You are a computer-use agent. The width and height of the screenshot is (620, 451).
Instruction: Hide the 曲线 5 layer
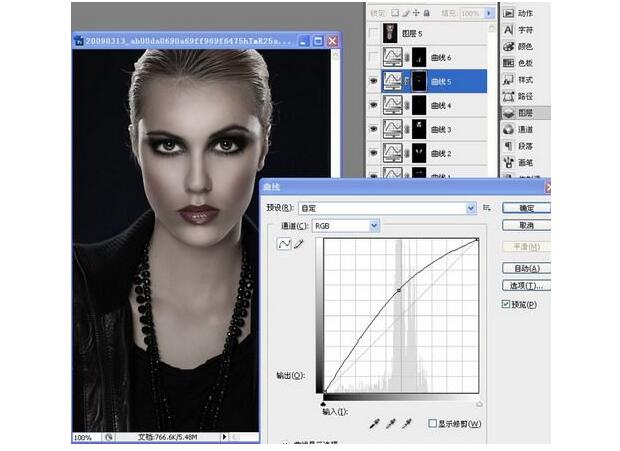click(373, 81)
